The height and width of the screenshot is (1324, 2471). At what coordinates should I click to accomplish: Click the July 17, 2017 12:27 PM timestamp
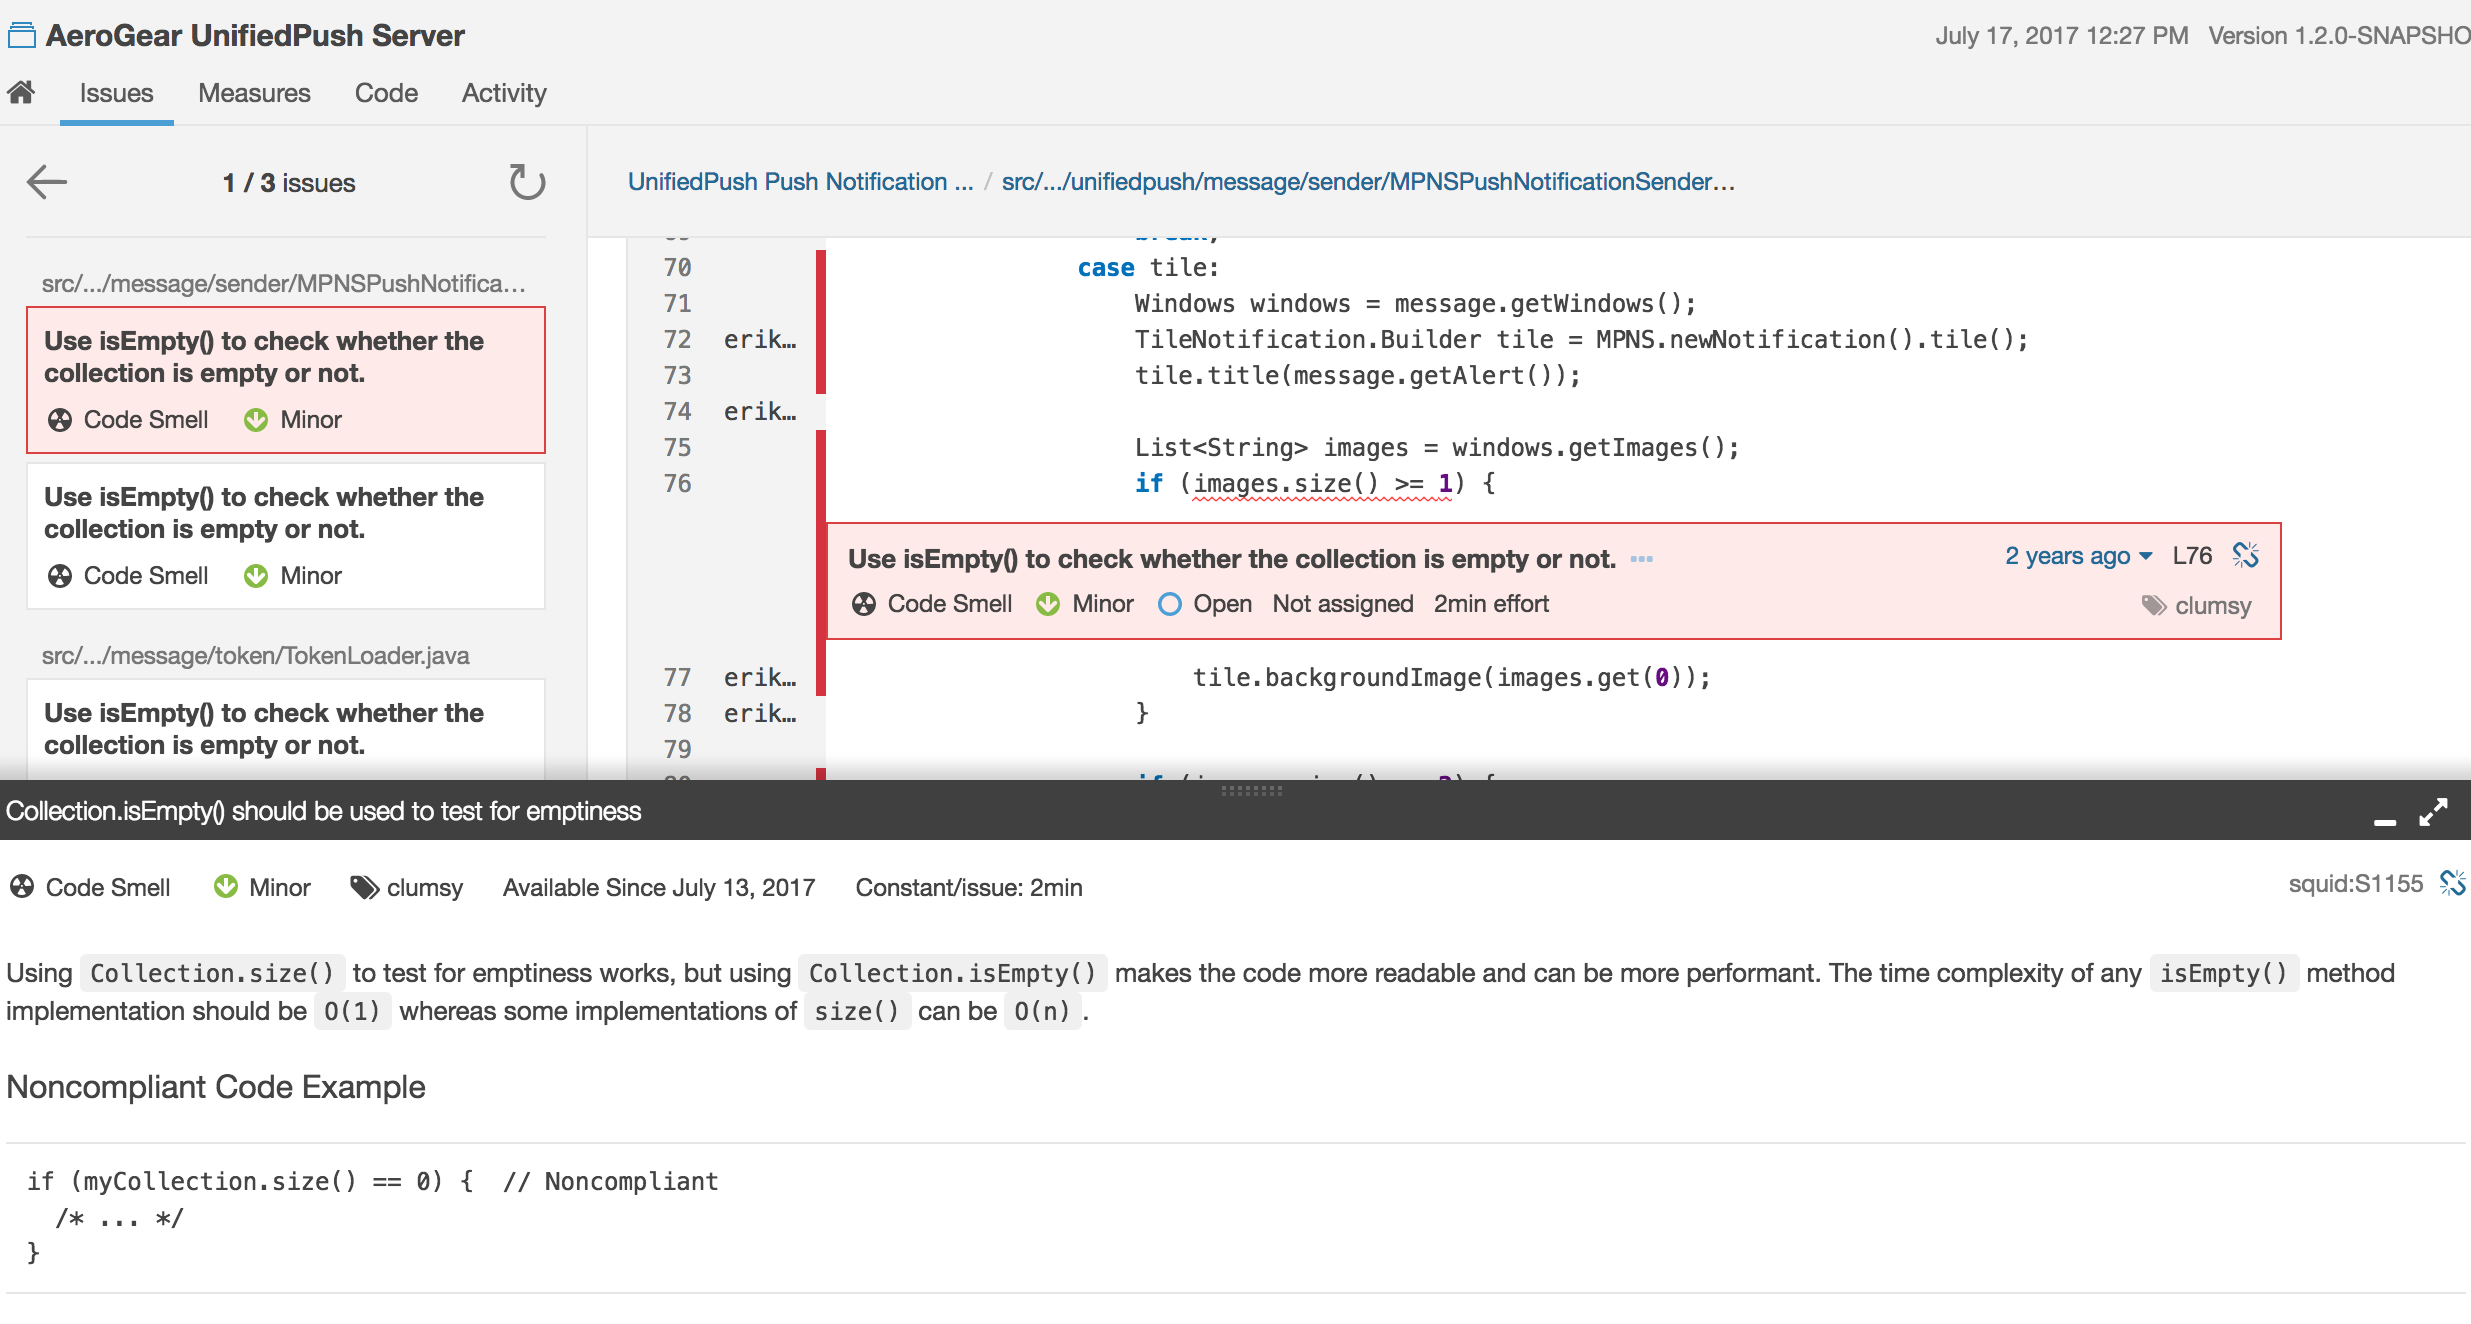(x=2062, y=36)
